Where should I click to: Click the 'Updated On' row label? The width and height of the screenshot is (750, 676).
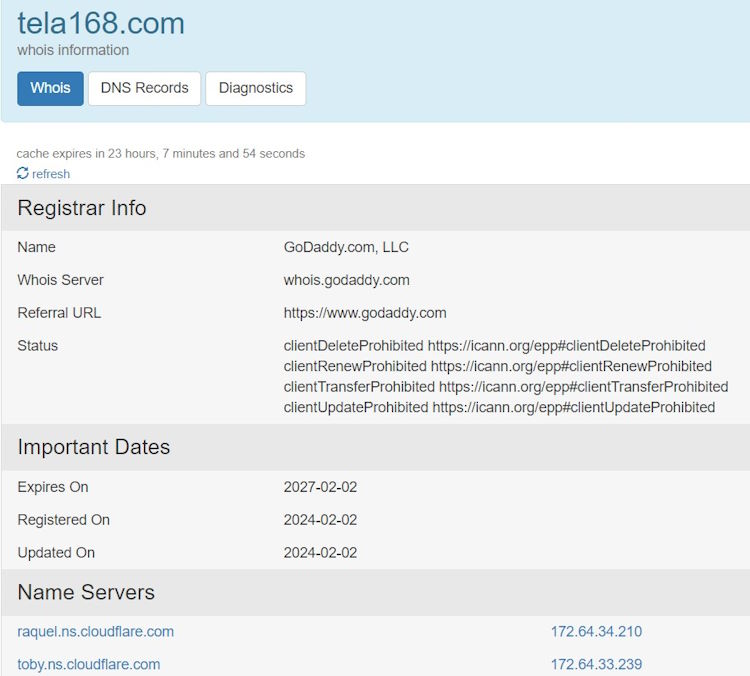[56, 553]
